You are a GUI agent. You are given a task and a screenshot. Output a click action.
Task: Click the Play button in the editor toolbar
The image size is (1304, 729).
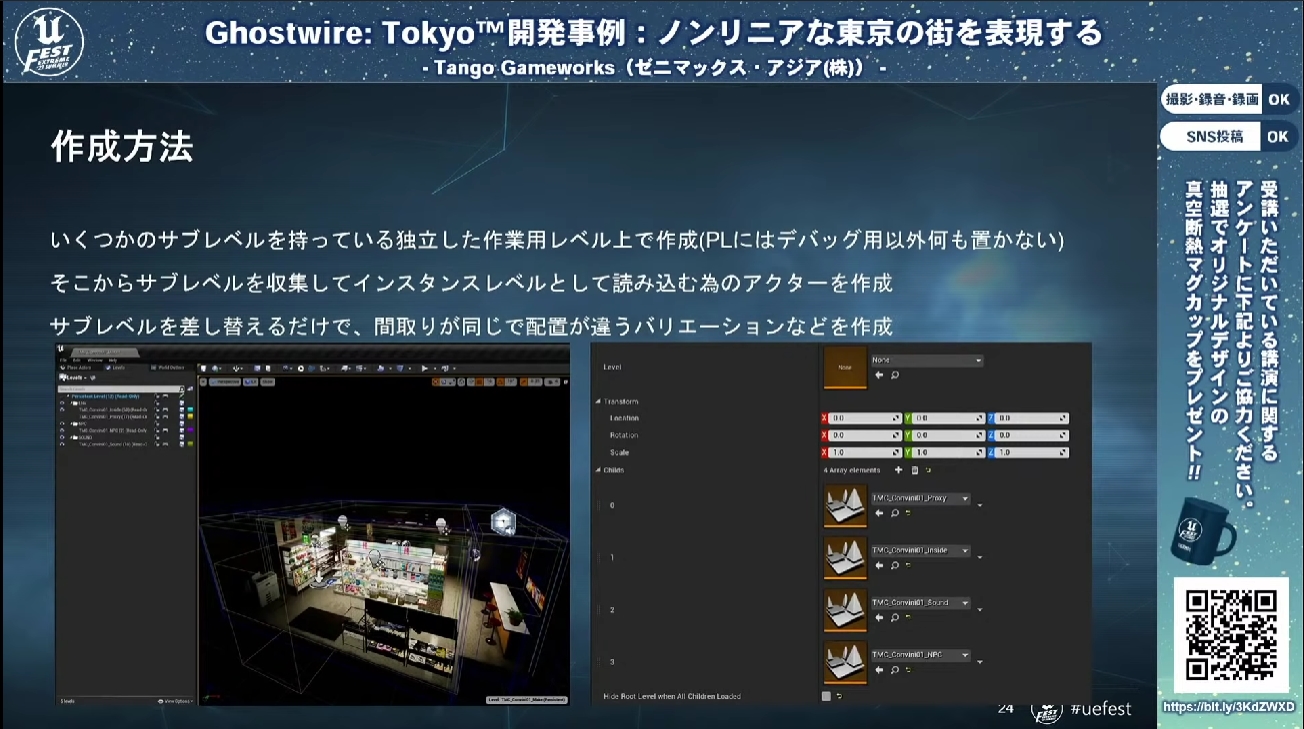pyautogui.click(x=426, y=368)
